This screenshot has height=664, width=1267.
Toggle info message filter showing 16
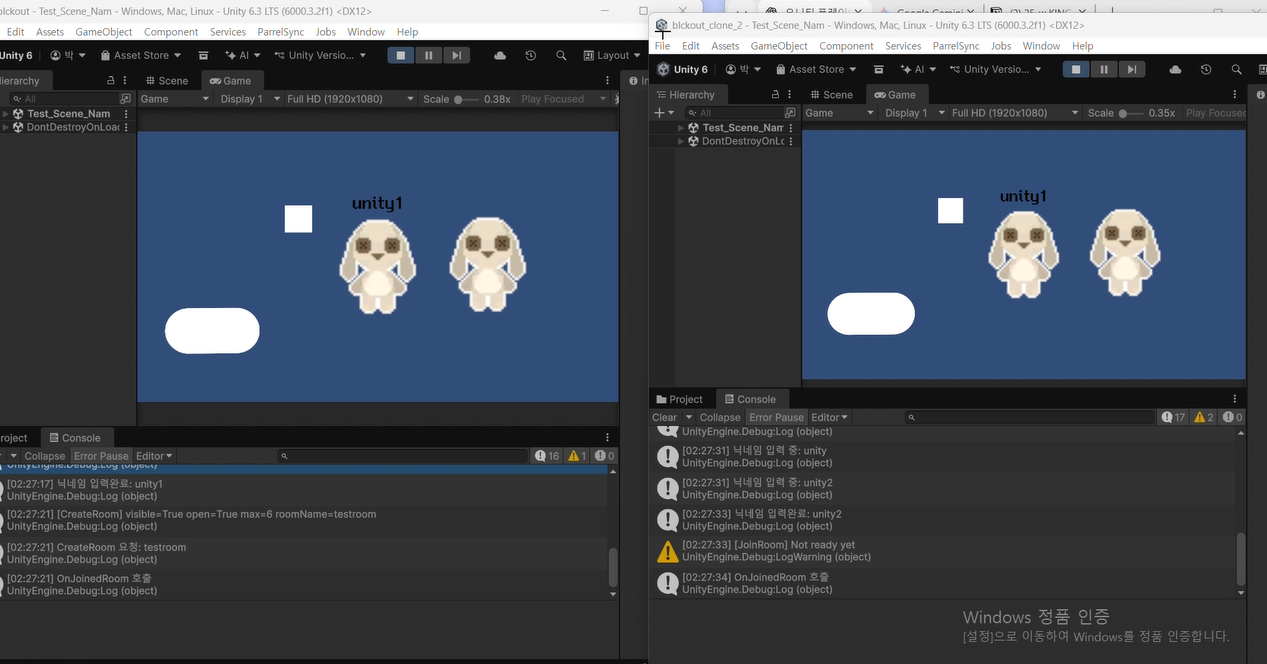pyautogui.click(x=546, y=456)
